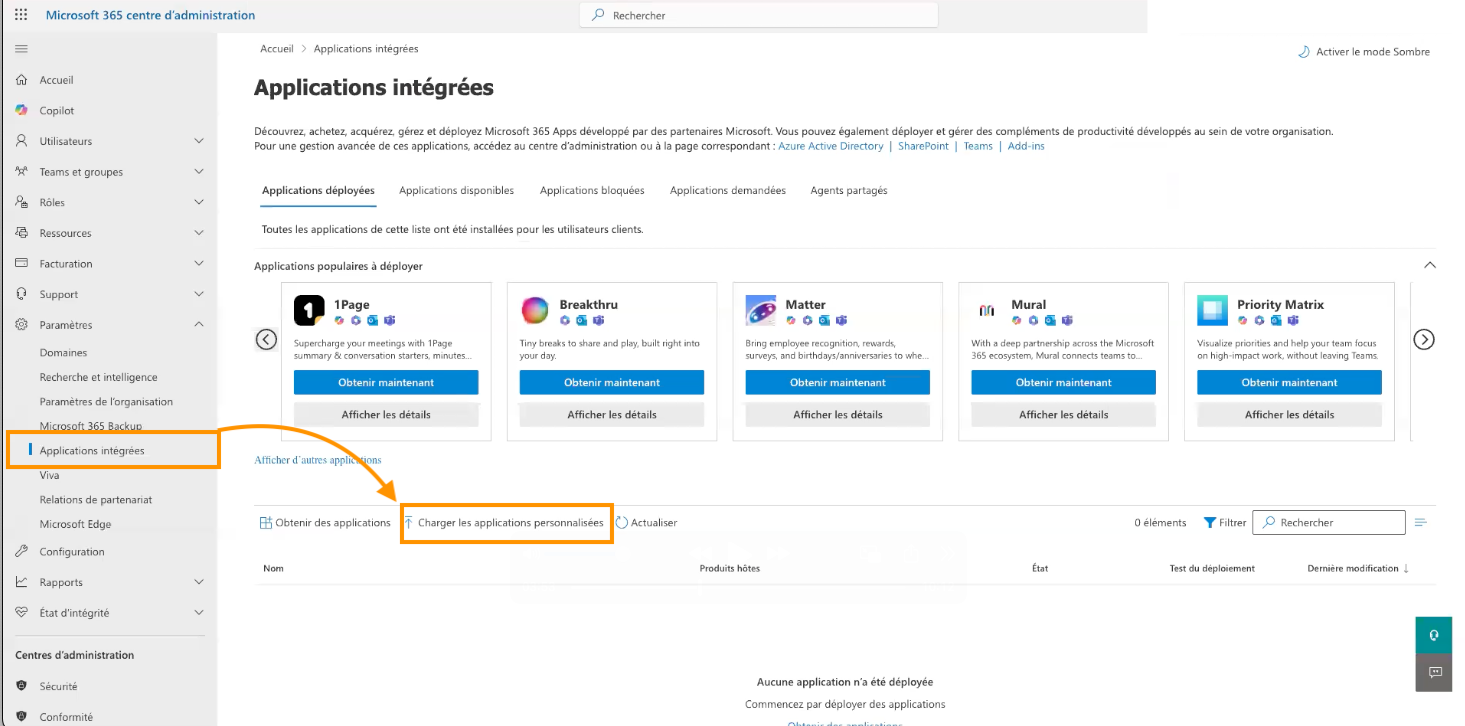Expand the Utilisateurs menu section

click(x=198, y=142)
